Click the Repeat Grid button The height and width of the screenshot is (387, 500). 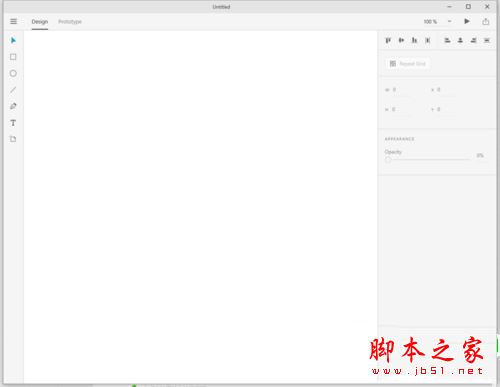408,64
